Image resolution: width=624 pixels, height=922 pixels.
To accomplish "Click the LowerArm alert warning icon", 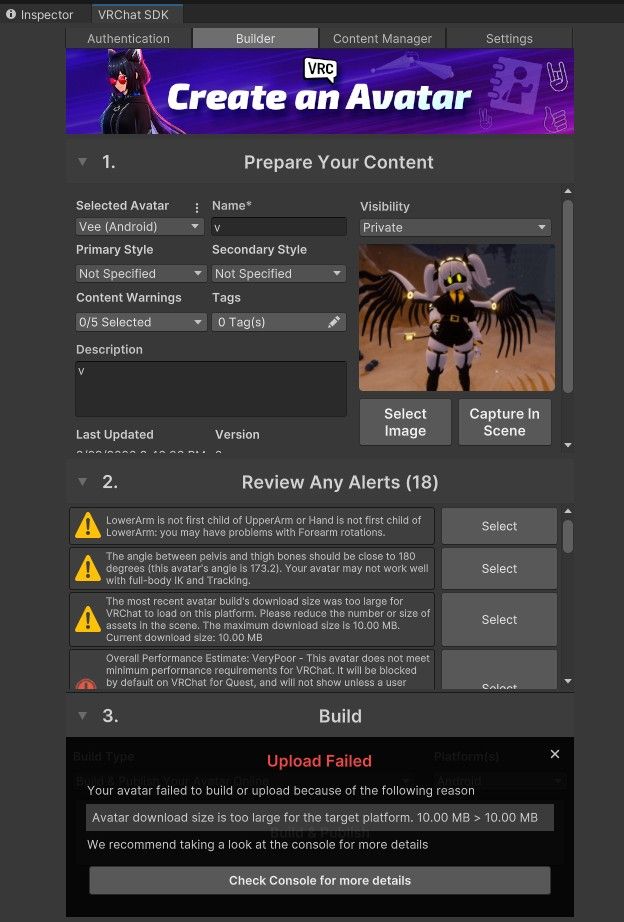I will point(88,526).
